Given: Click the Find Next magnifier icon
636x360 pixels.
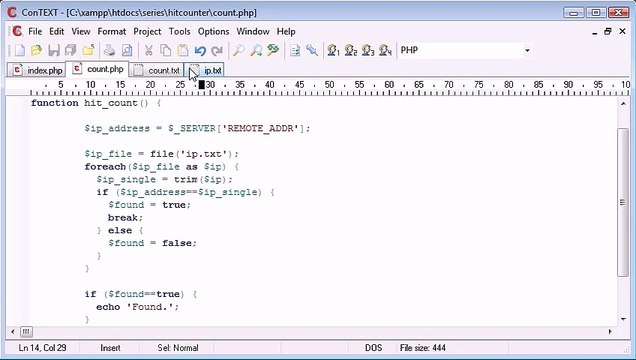Looking at the screenshot, I should (256, 50).
